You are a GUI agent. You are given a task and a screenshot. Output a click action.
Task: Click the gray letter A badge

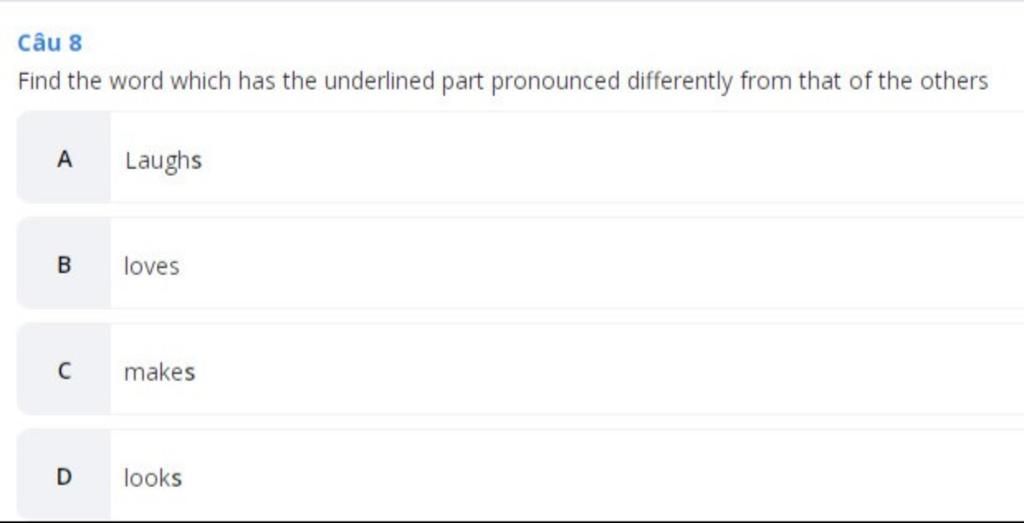64,157
